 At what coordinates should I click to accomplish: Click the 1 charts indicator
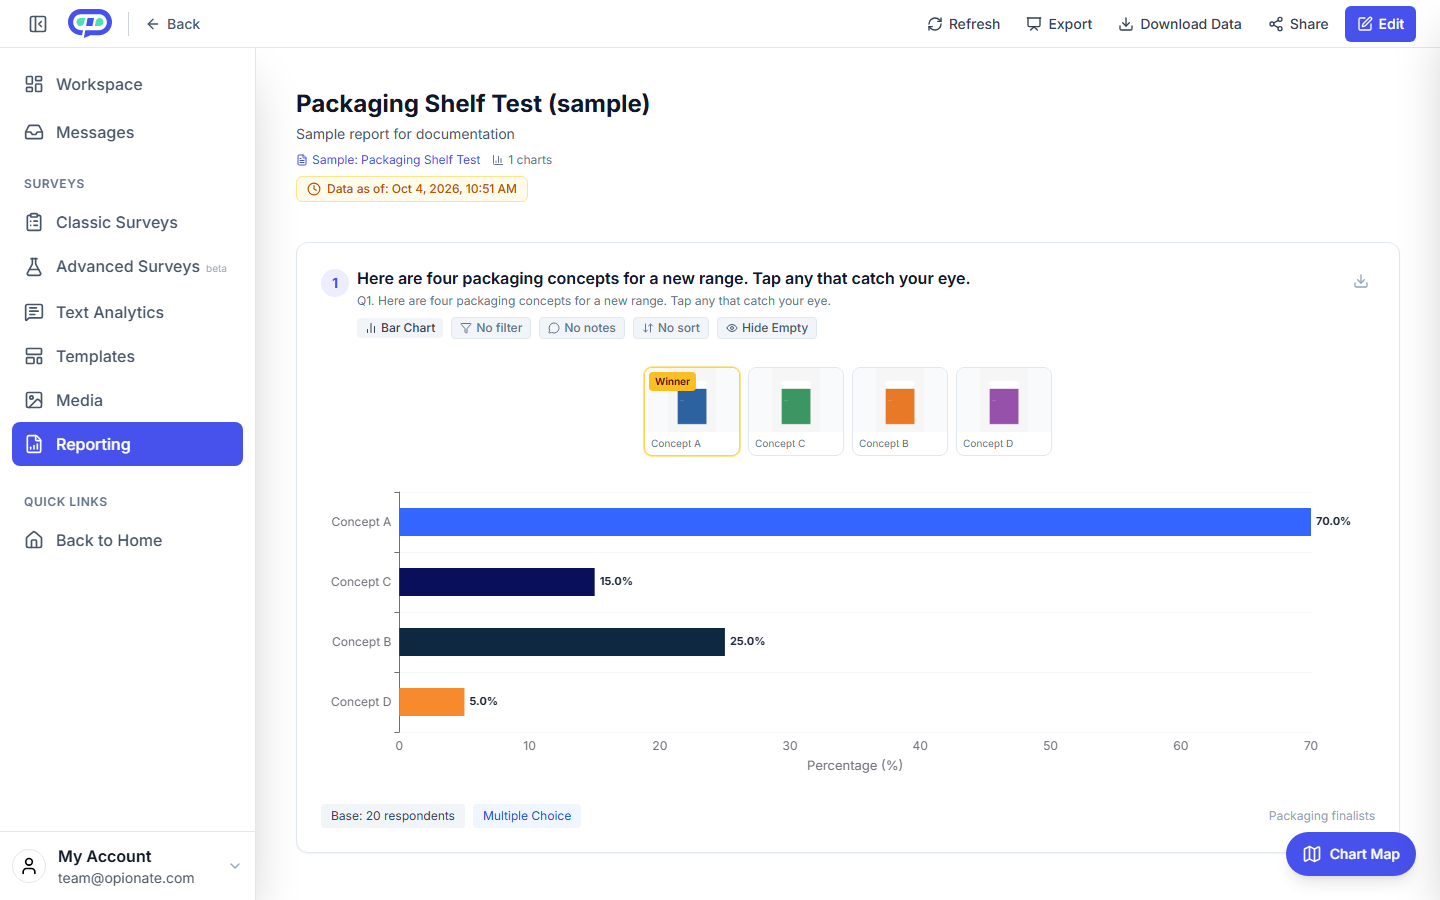tap(522, 160)
